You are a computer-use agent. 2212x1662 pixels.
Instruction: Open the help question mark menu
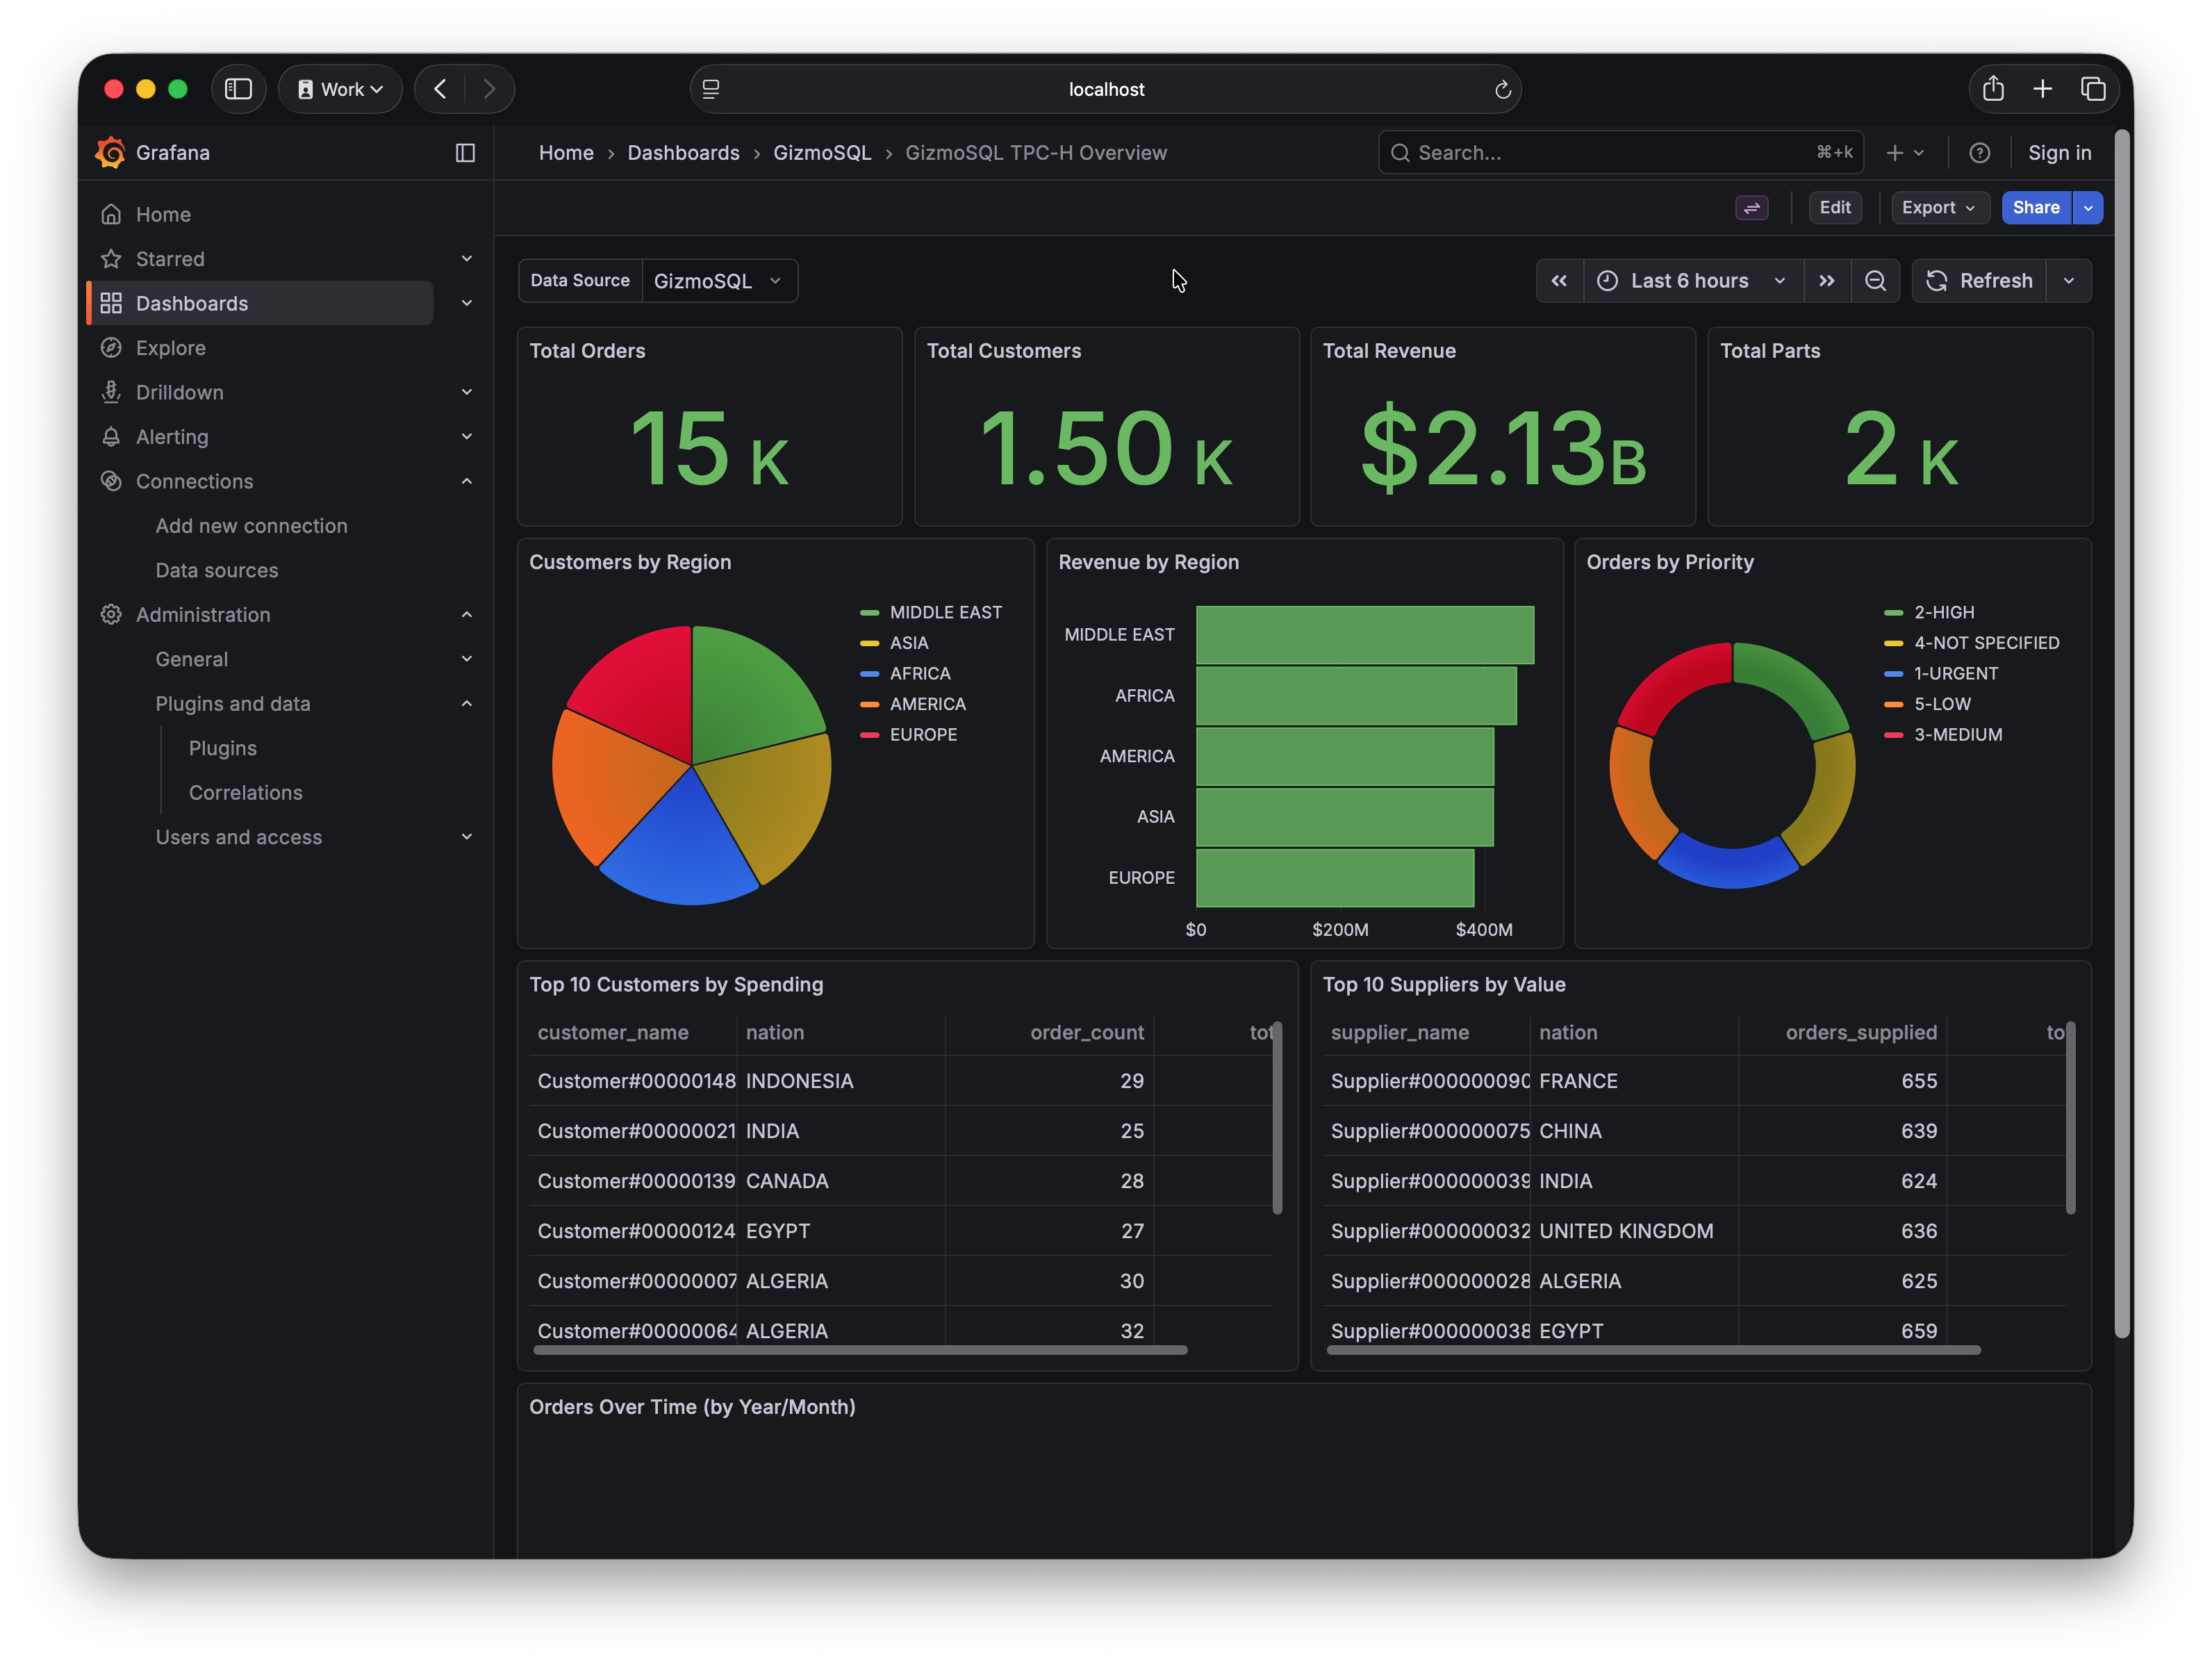pos(1979,153)
